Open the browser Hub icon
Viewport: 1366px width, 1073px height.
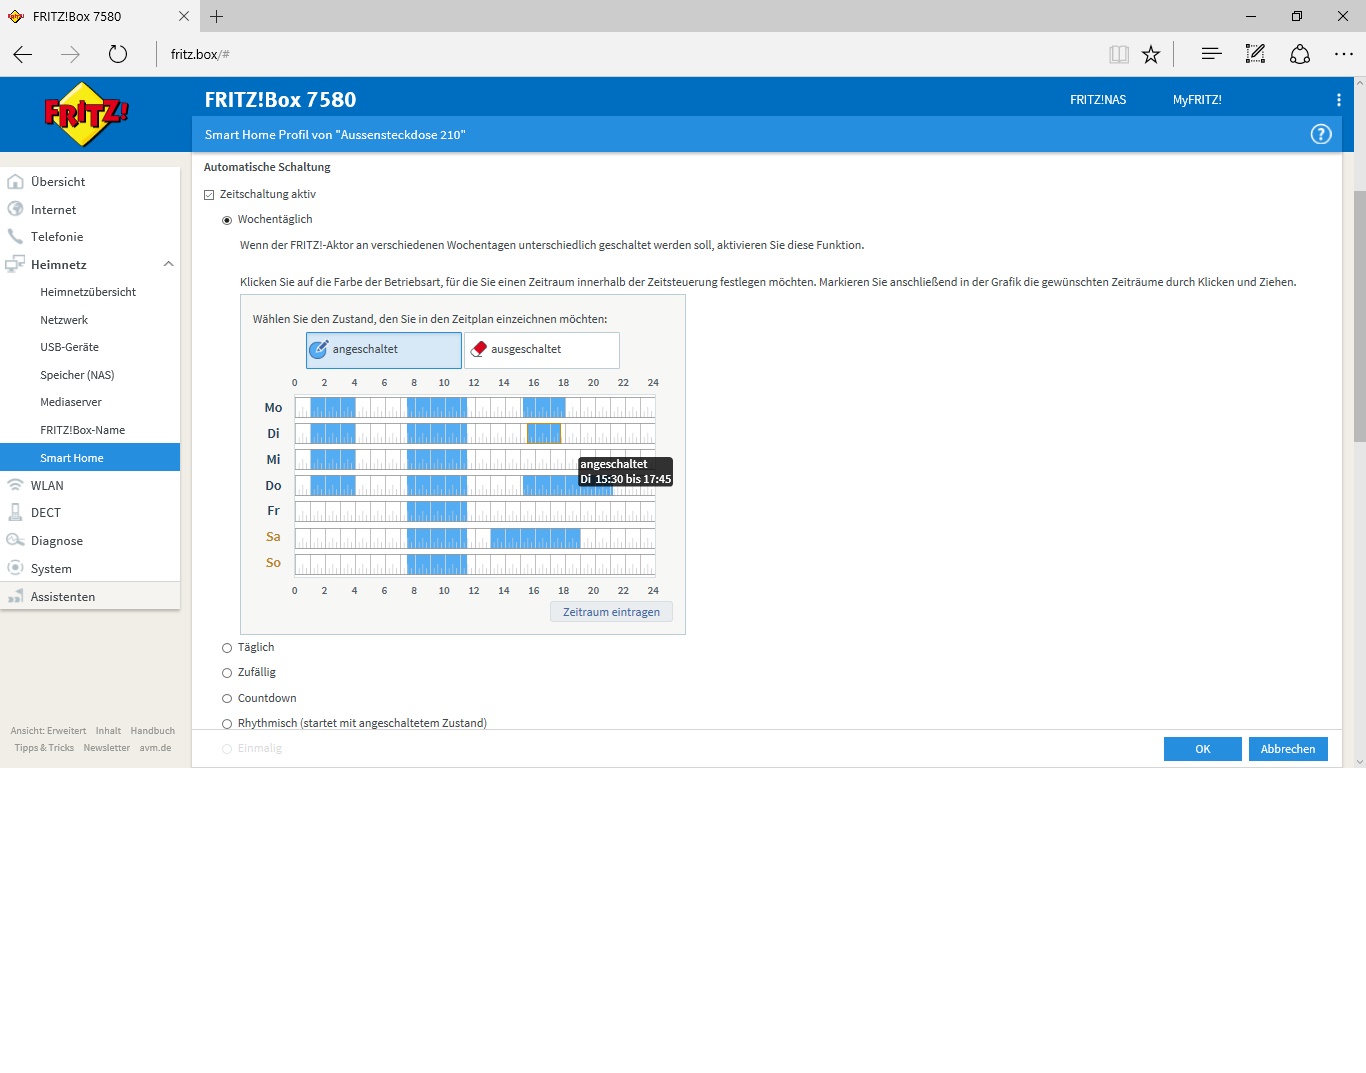[1211, 54]
